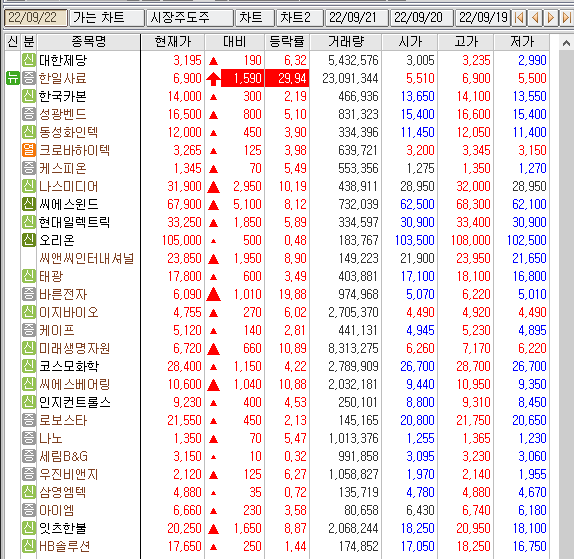
Task: Click the 신 badge beside 태광
Action: (29, 276)
